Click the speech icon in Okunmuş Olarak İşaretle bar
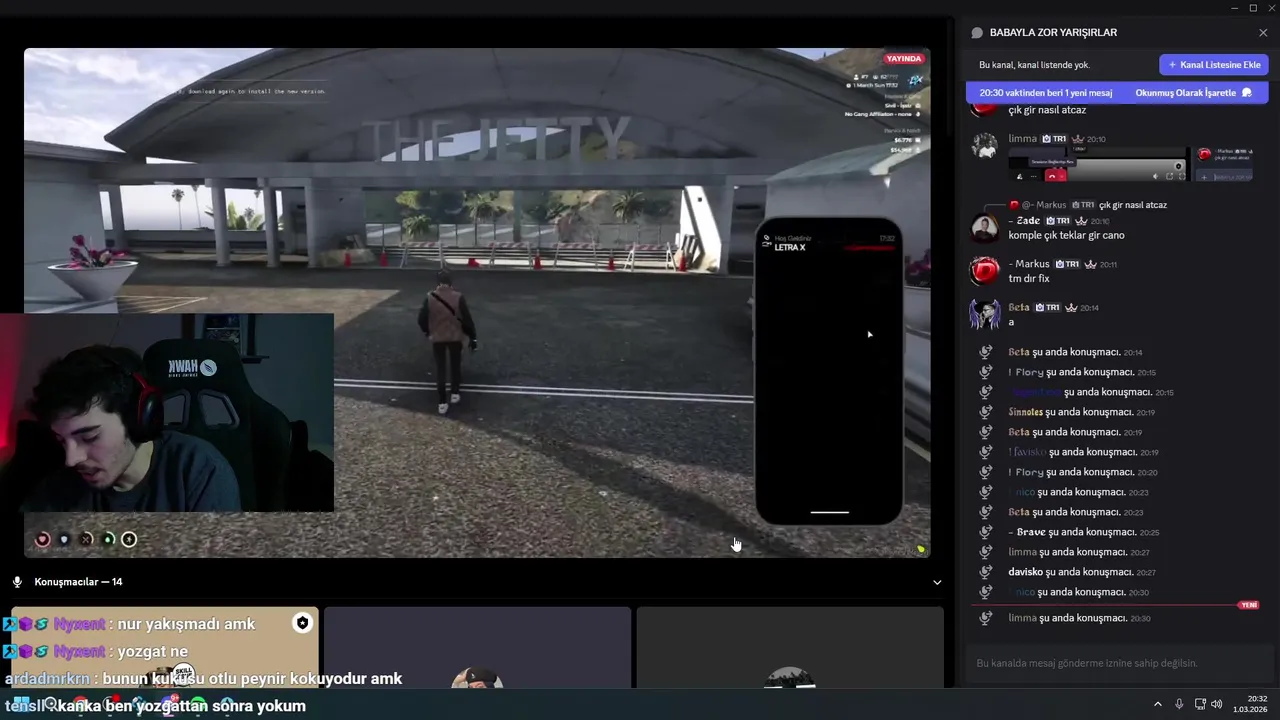1280x720 pixels. [x=1246, y=93]
